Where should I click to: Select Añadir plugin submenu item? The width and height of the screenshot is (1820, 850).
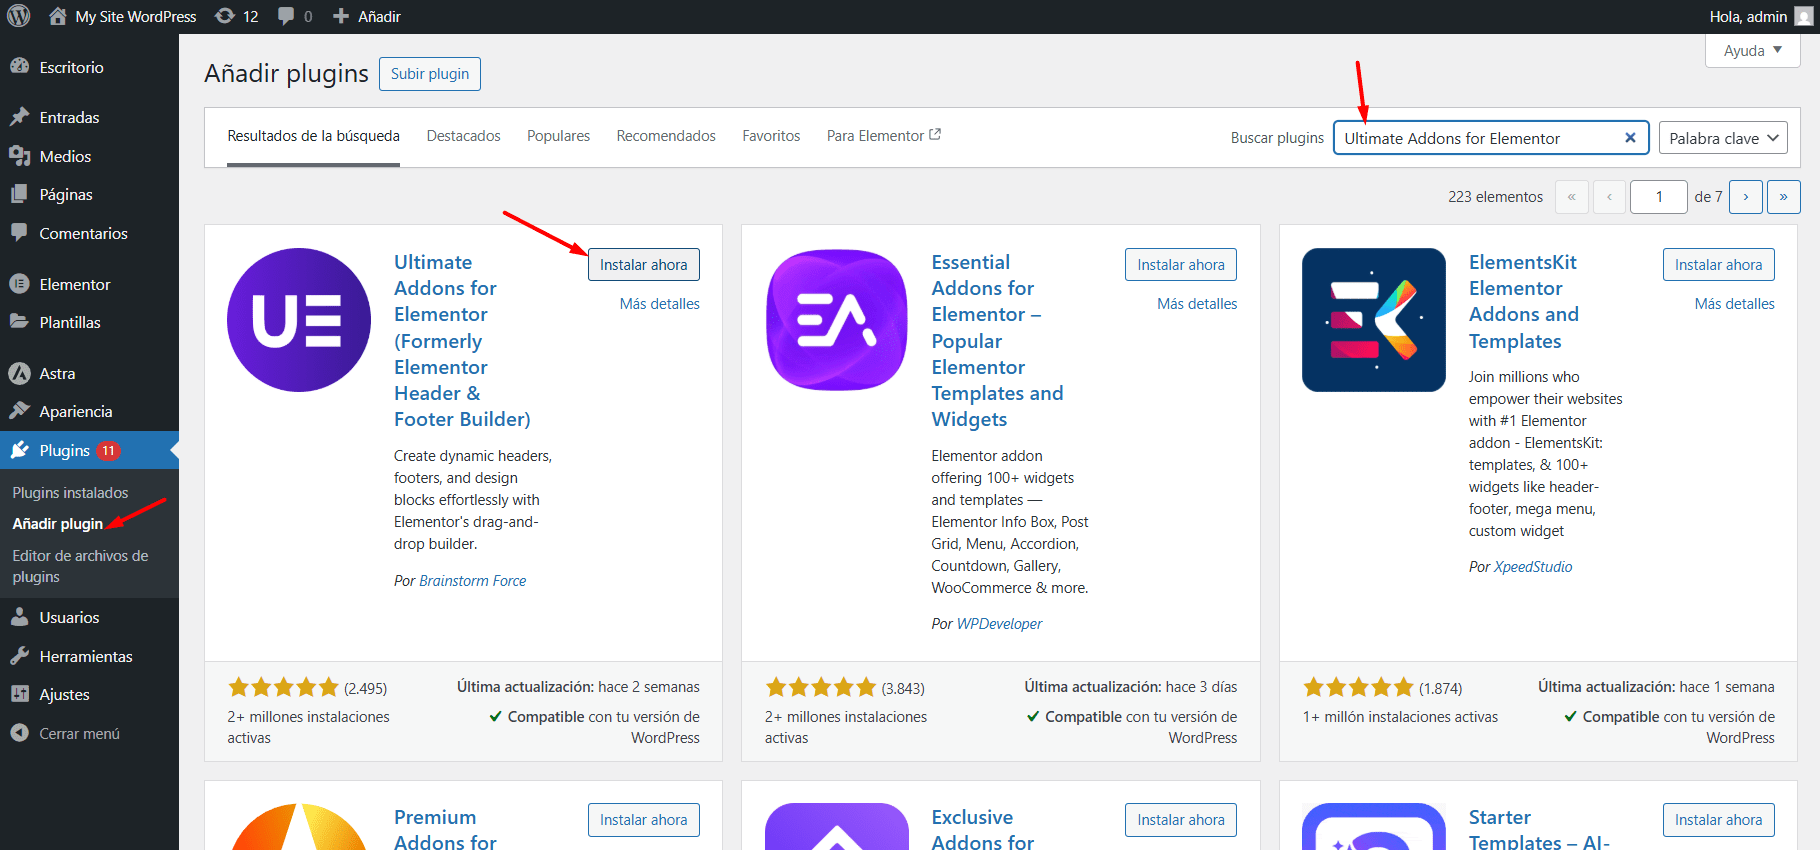pos(58,523)
